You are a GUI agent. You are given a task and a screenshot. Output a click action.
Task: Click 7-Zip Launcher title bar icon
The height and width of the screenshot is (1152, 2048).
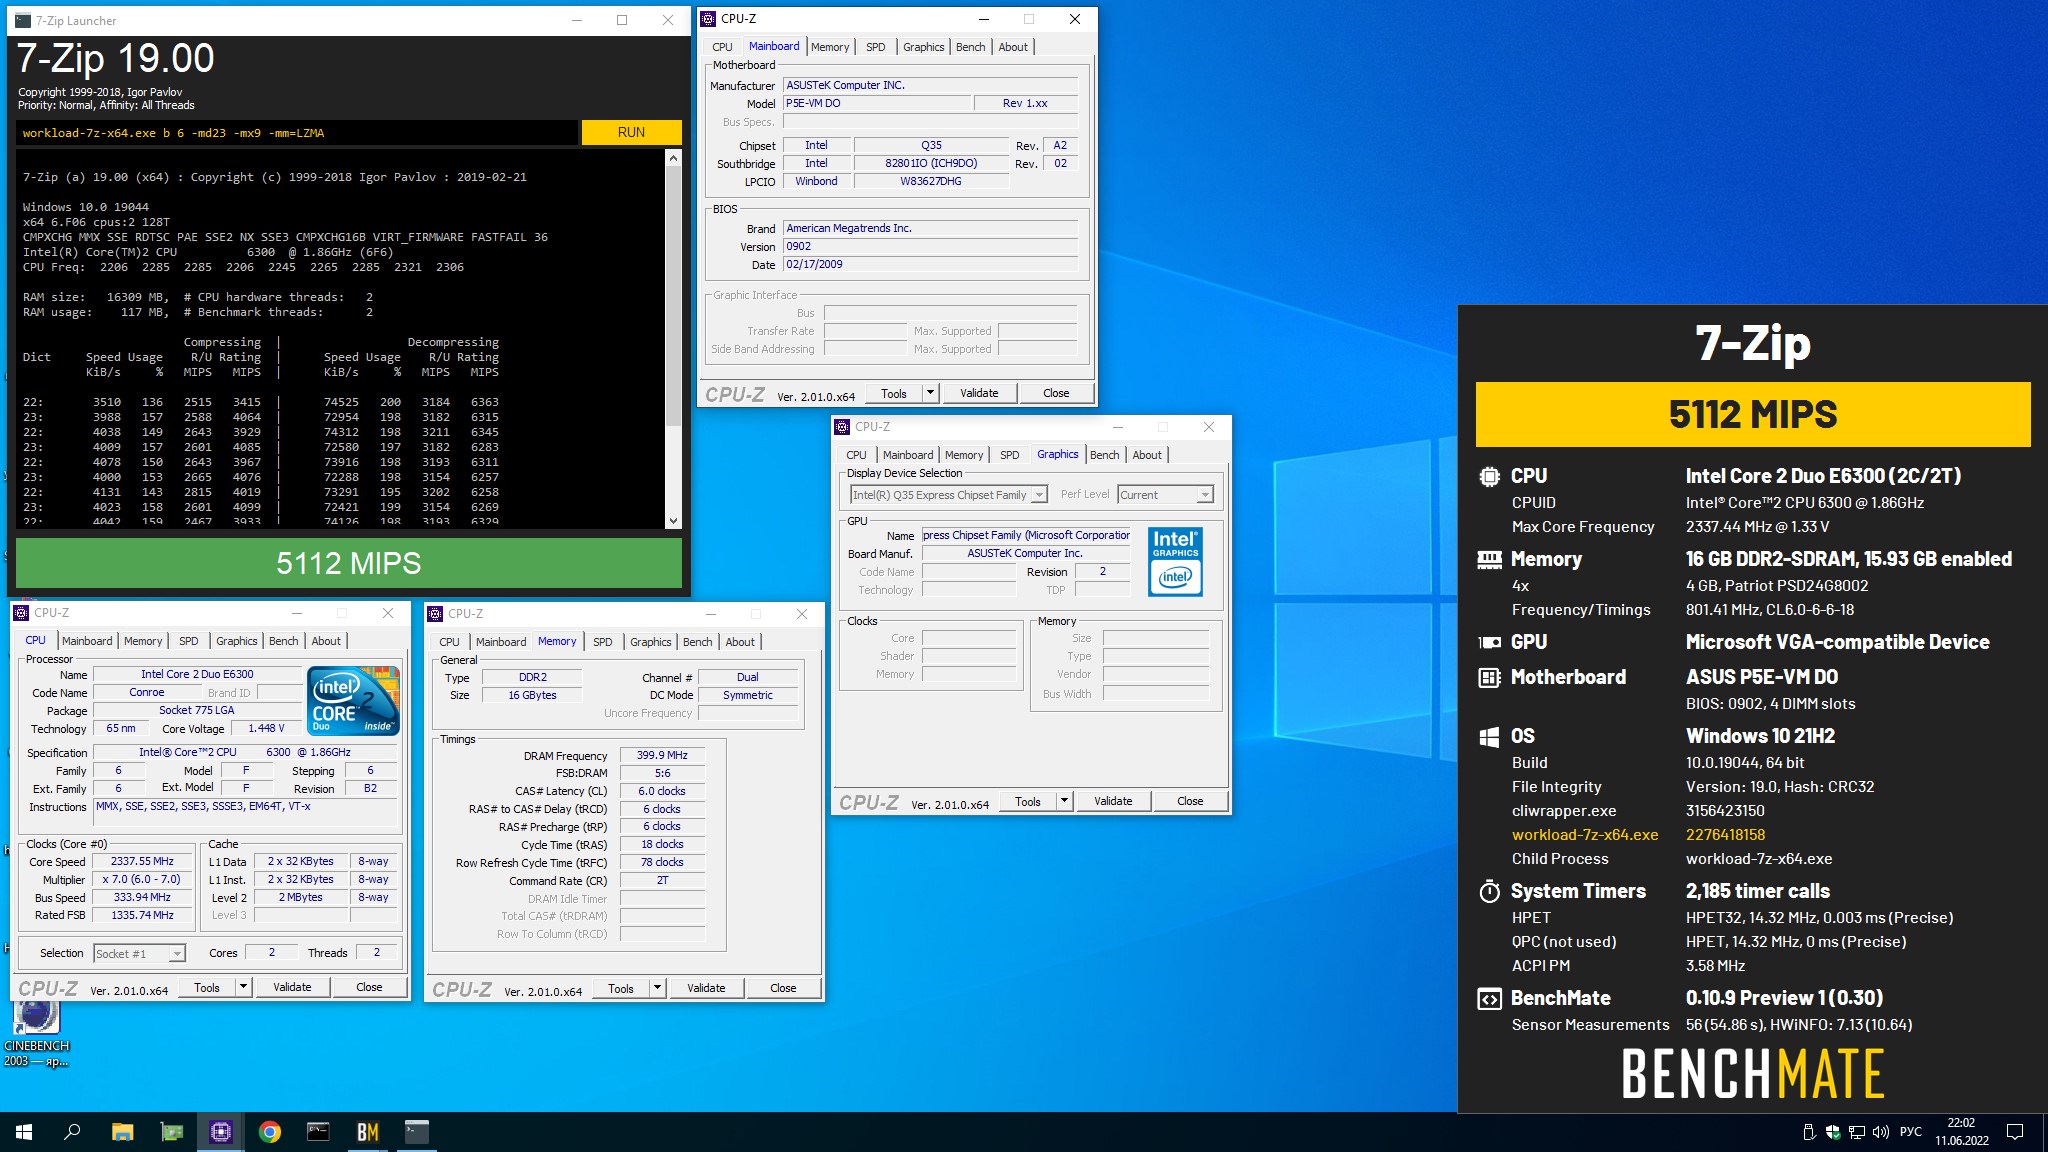(x=23, y=20)
